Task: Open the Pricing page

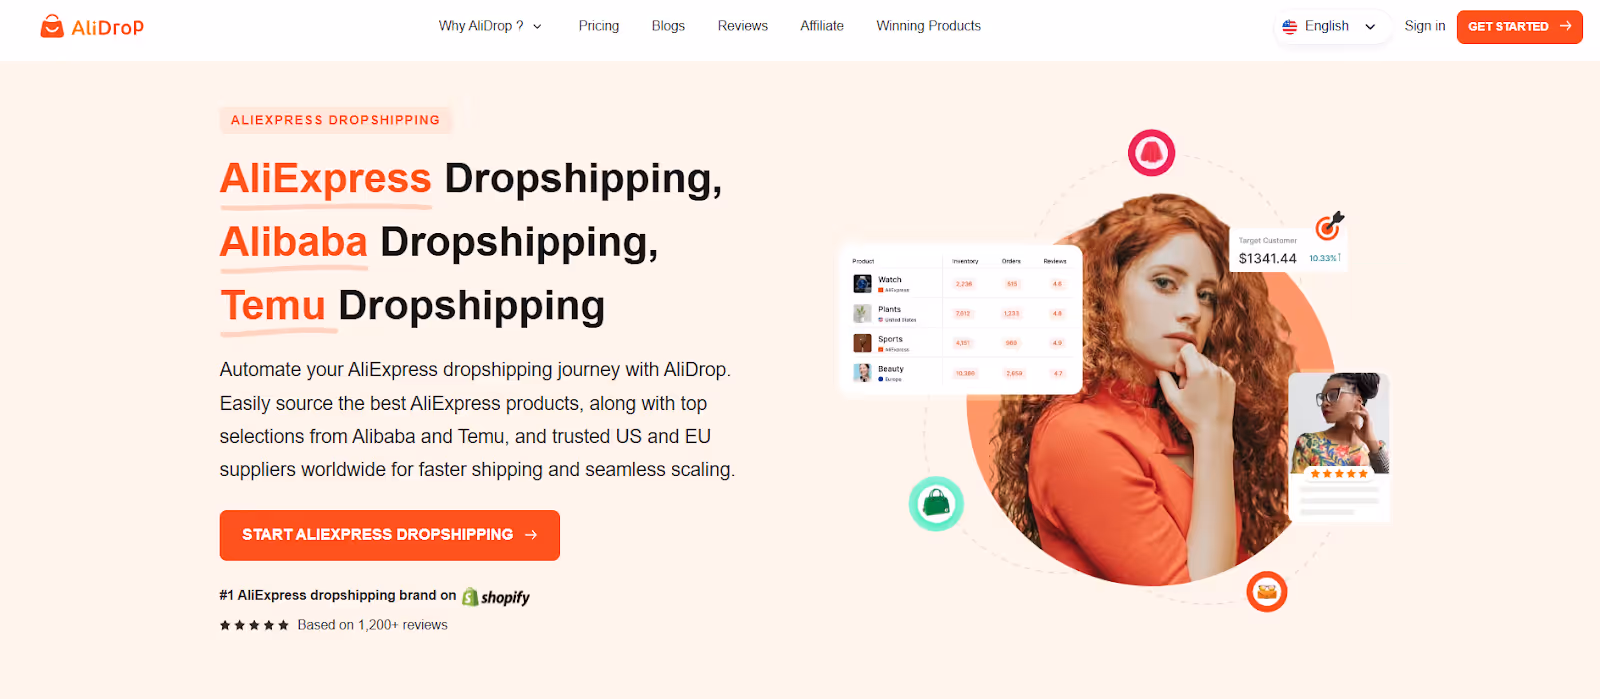Action: (x=599, y=26)
